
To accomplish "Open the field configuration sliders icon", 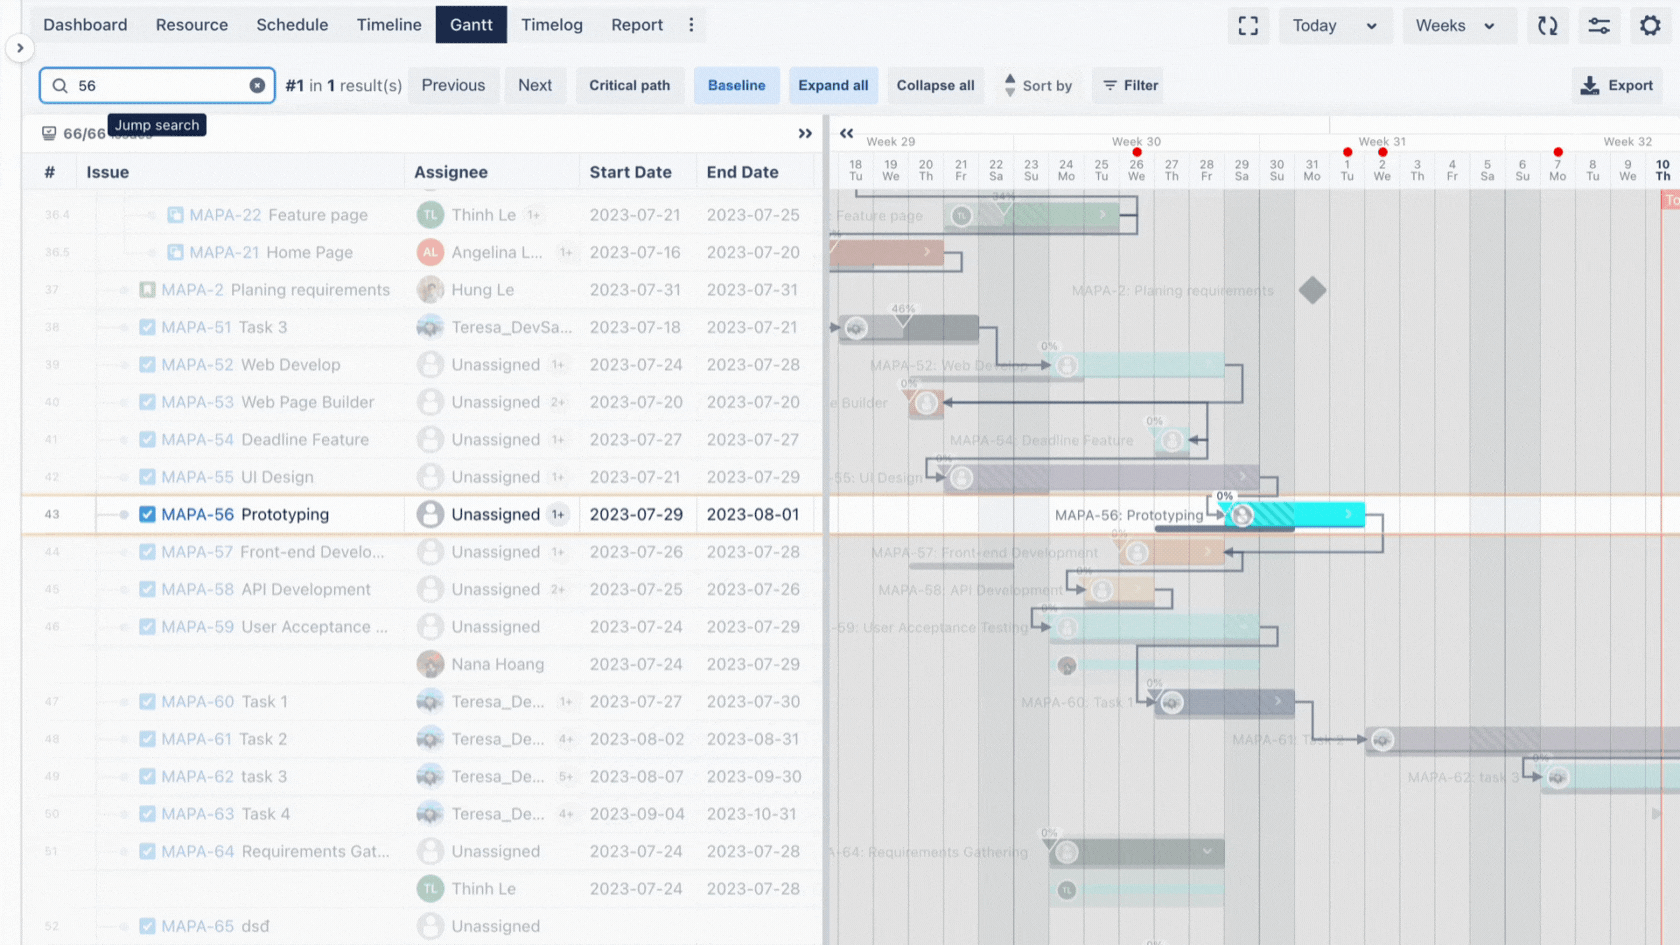I will [x=1599, y=26].
